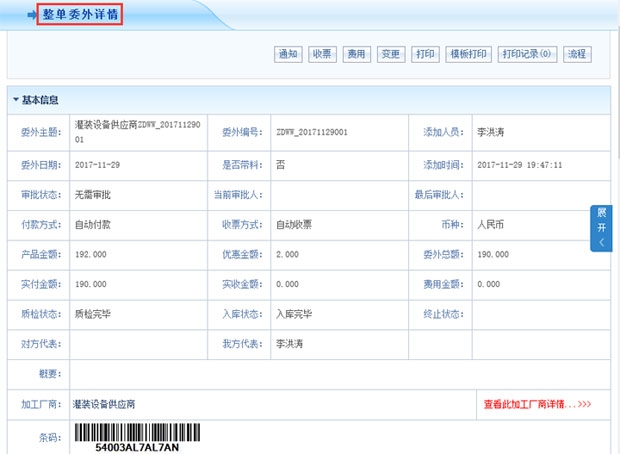620x454 pixels.
Task: Open 打印记录(0) button
Action: (527, 54)
